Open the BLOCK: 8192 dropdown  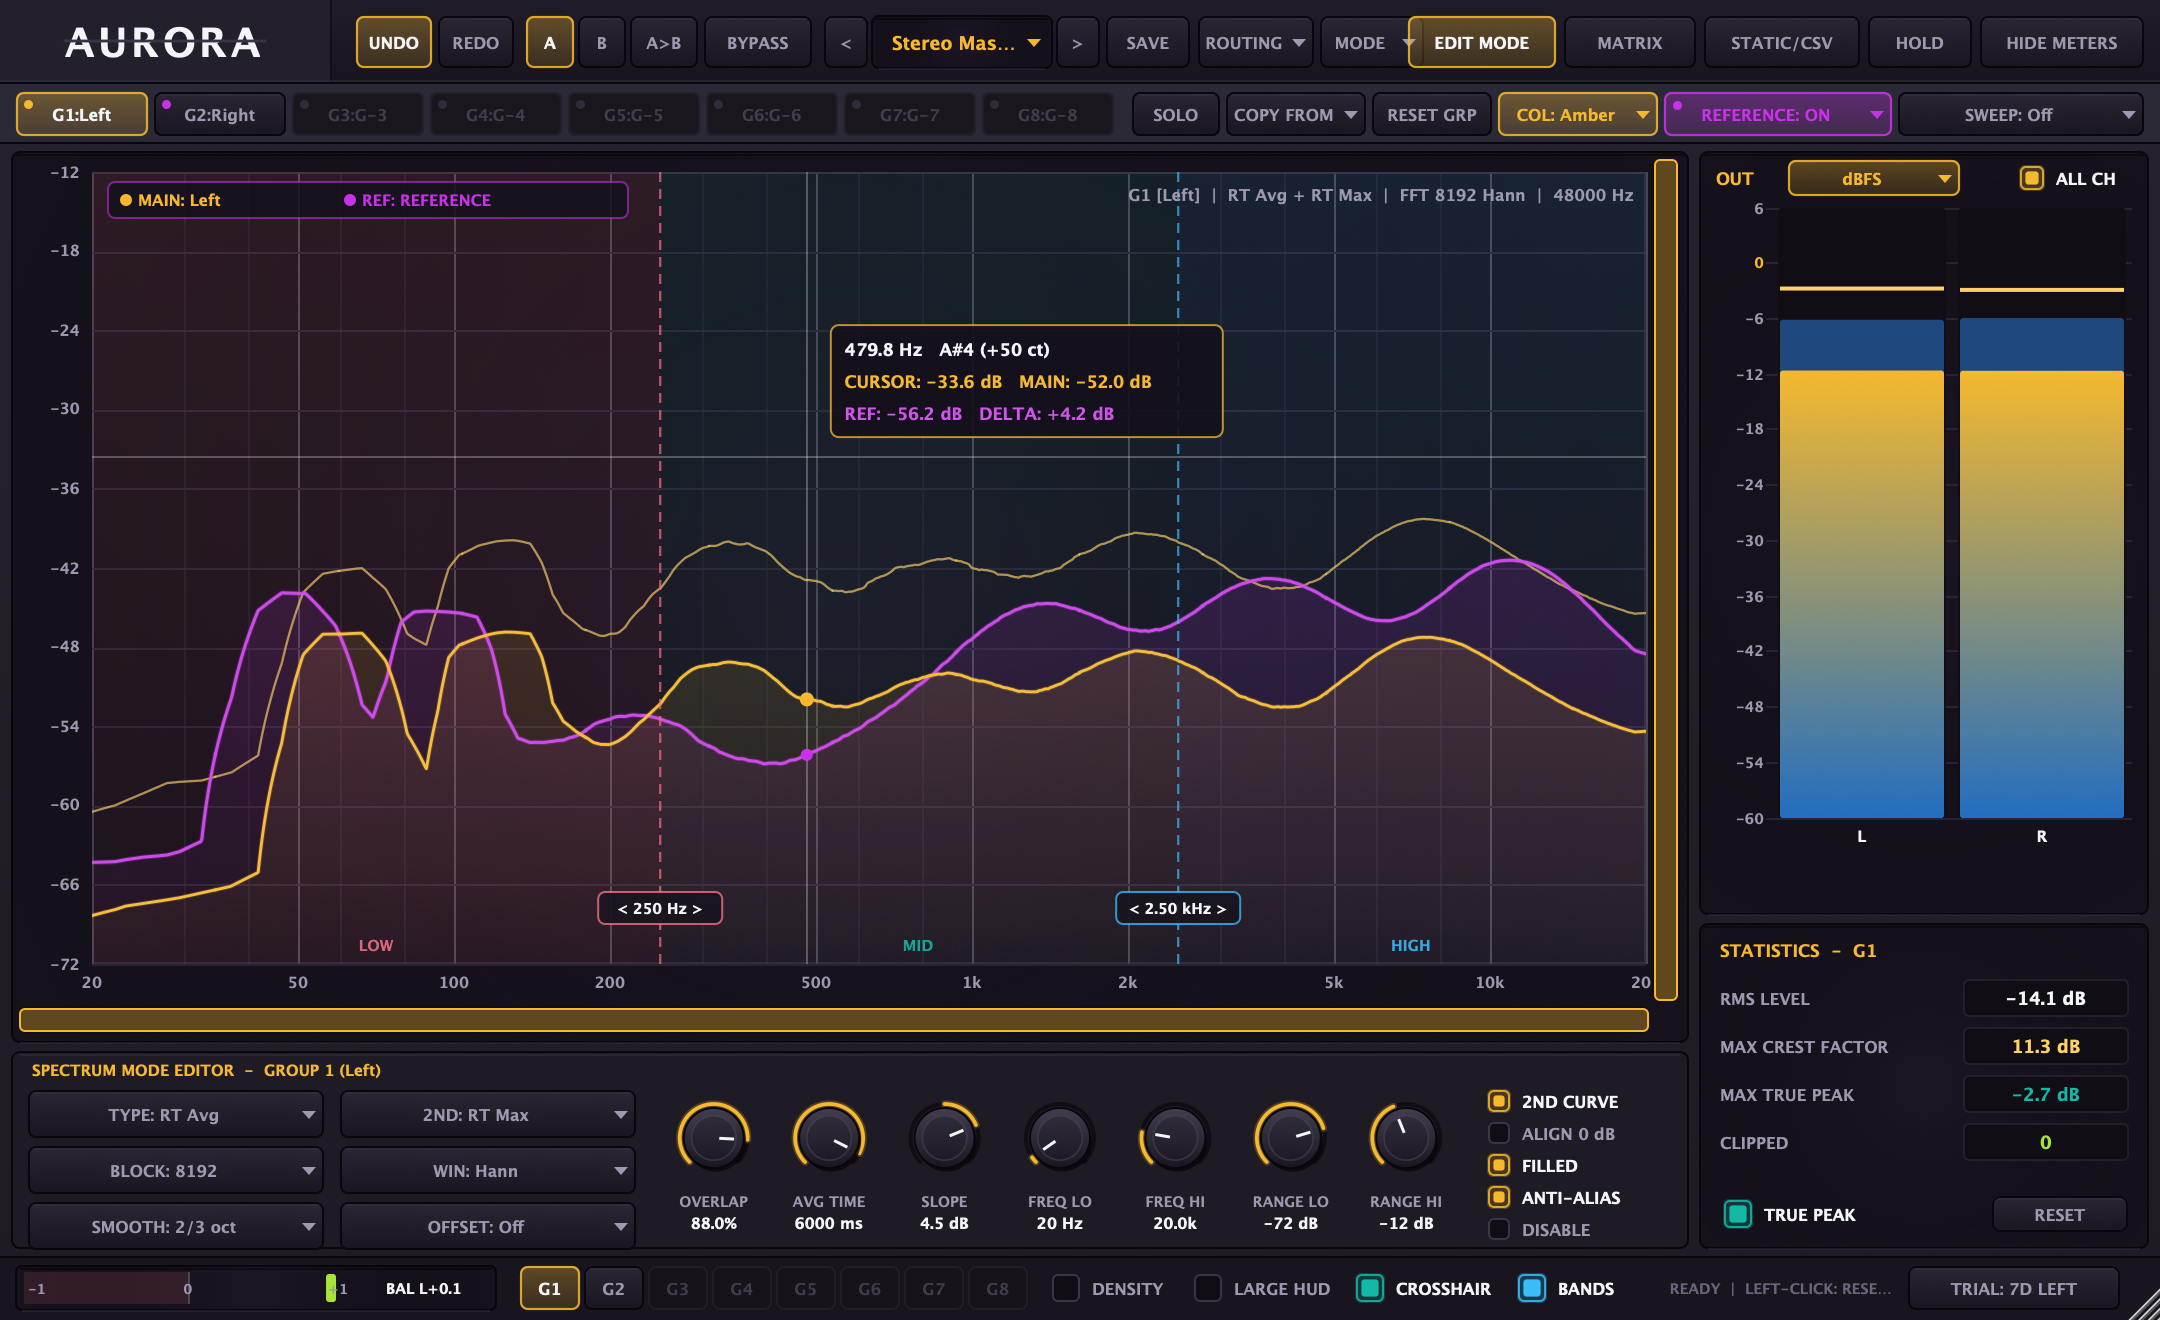tap(176, 1170)
